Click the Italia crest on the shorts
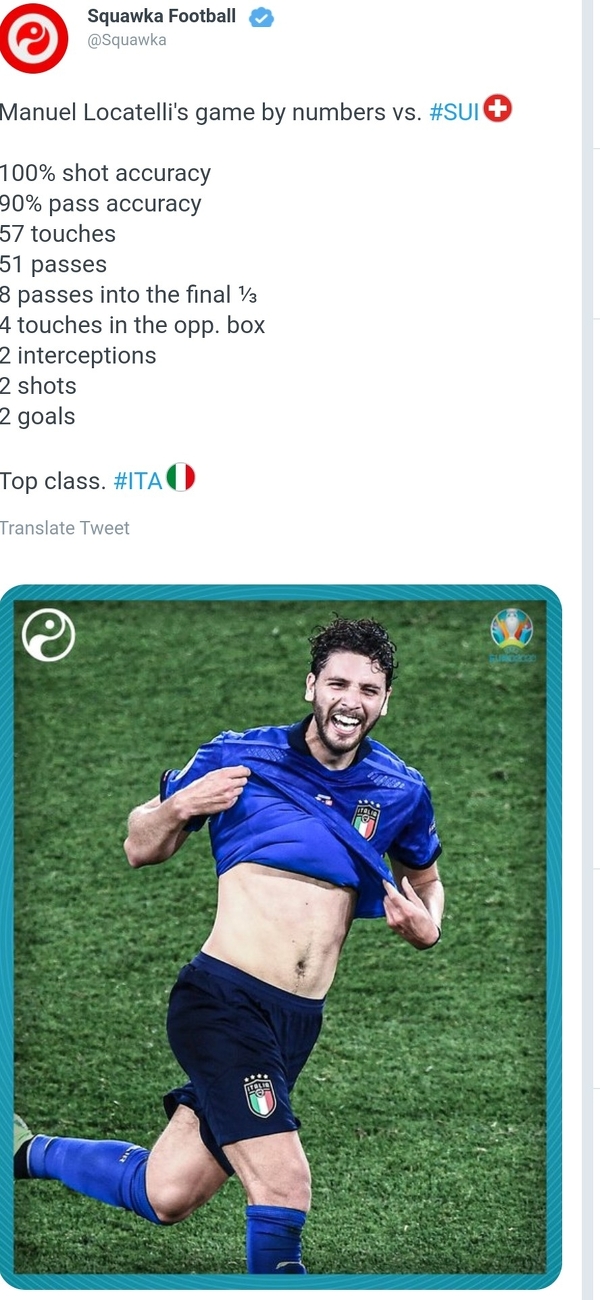 pos(260,1096)
